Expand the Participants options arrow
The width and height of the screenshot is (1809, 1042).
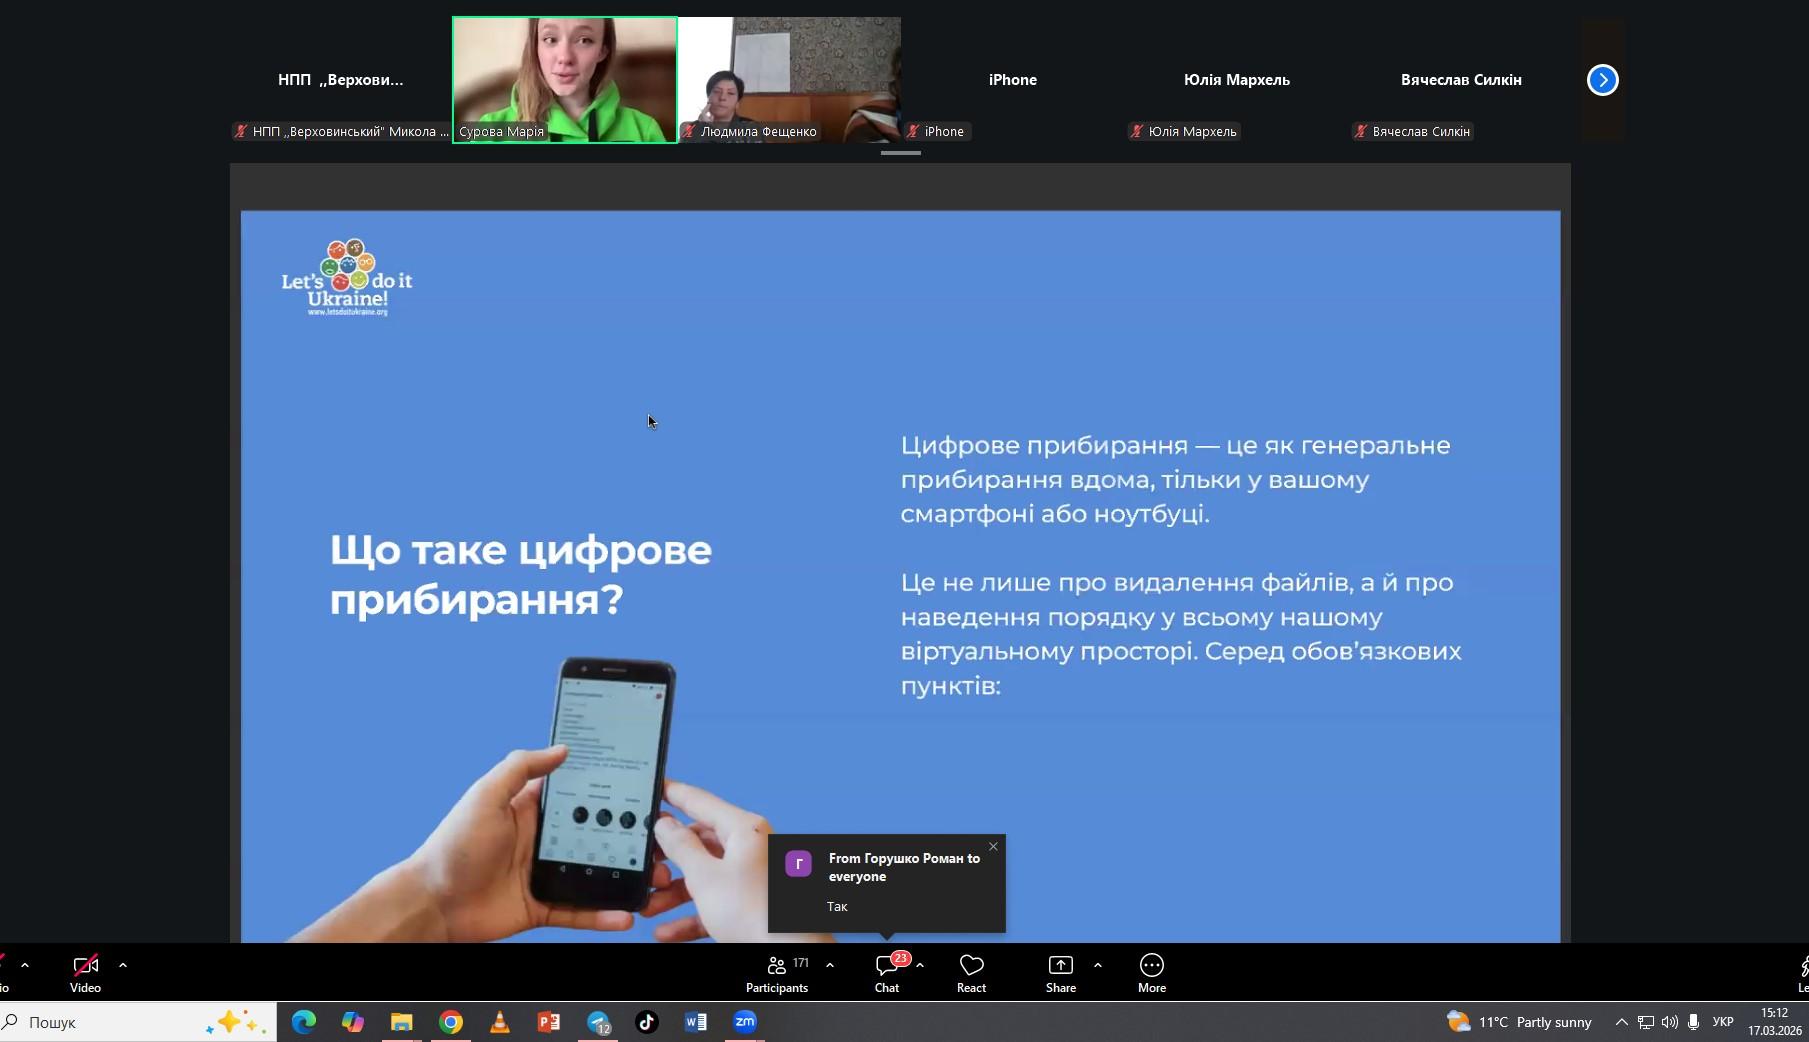click(x=830, y=966)
